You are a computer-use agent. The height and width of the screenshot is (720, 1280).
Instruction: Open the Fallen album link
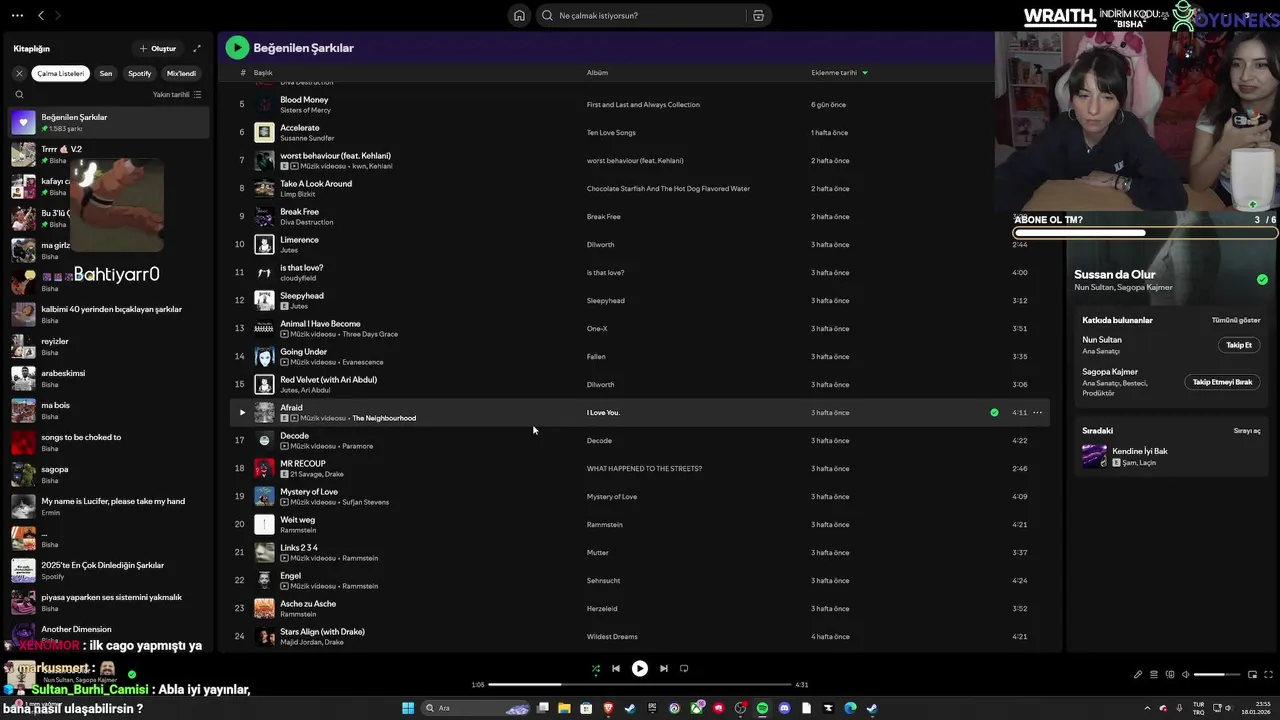[596, 356]
